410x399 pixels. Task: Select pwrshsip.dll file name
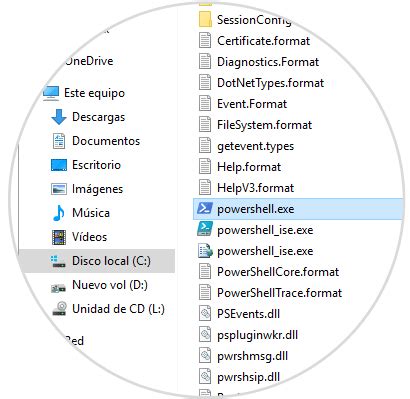(248, 377)
